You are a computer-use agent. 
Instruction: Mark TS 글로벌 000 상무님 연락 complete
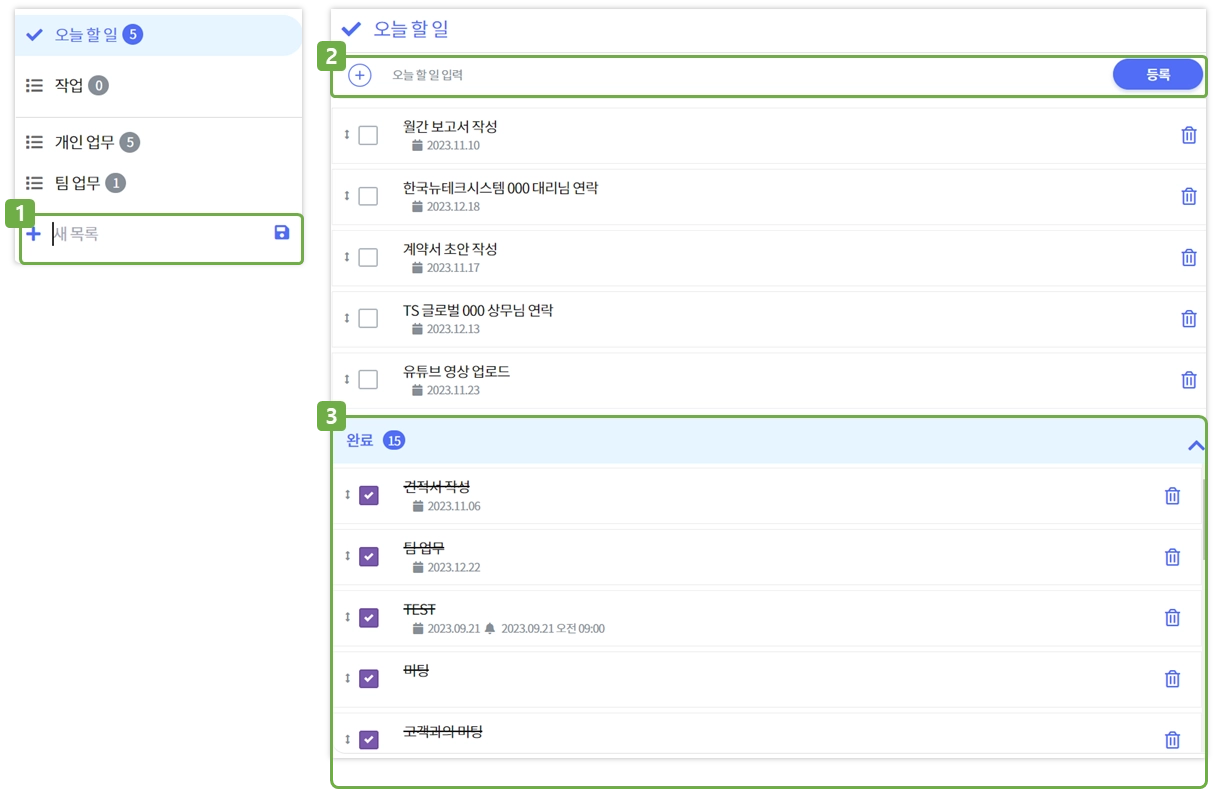(368, 318)
